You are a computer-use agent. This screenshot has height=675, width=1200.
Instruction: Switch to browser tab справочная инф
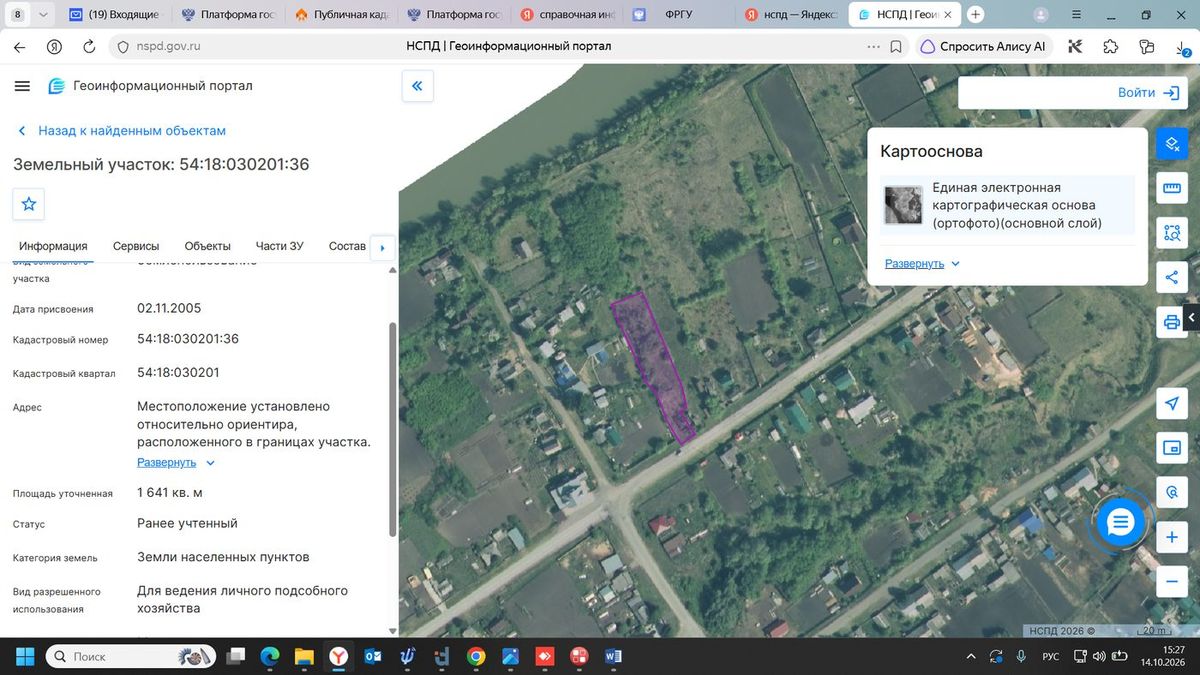pyautogui.click(x=568, y=14)
